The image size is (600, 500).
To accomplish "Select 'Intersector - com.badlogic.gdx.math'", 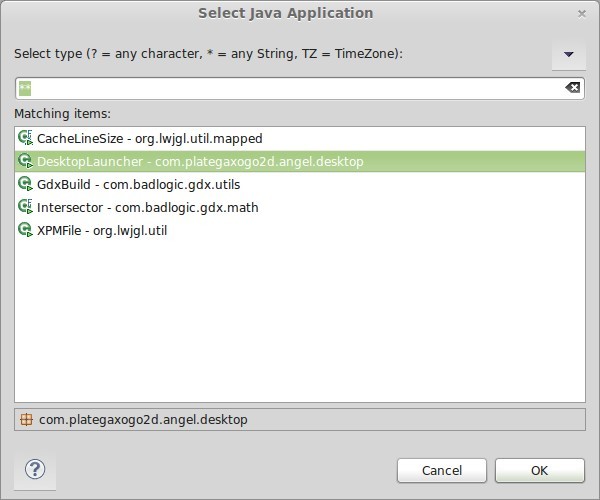I will click(300, 207).
